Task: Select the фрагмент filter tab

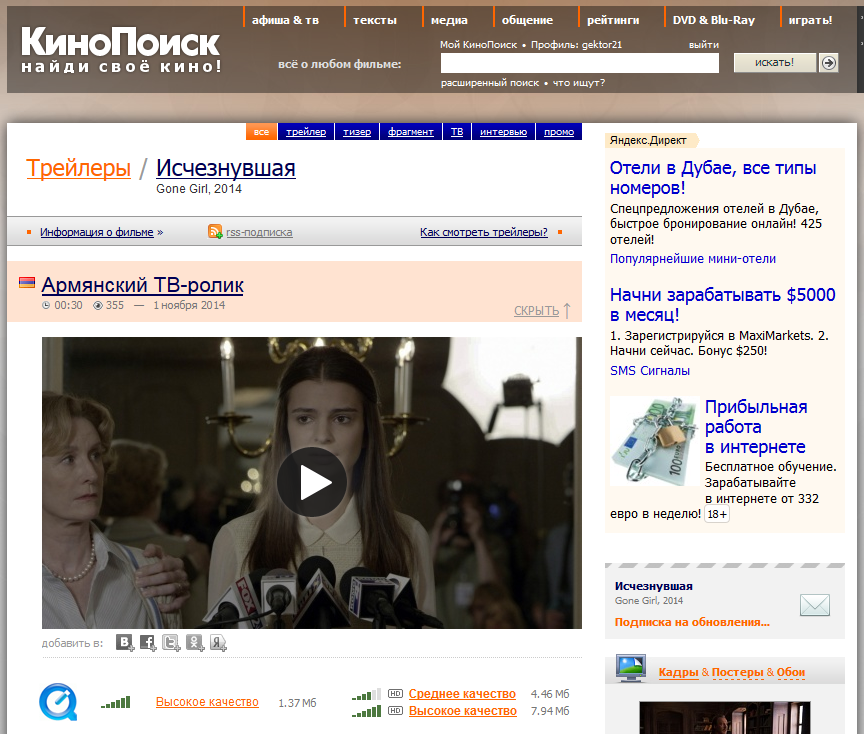Action: (411, 132)
